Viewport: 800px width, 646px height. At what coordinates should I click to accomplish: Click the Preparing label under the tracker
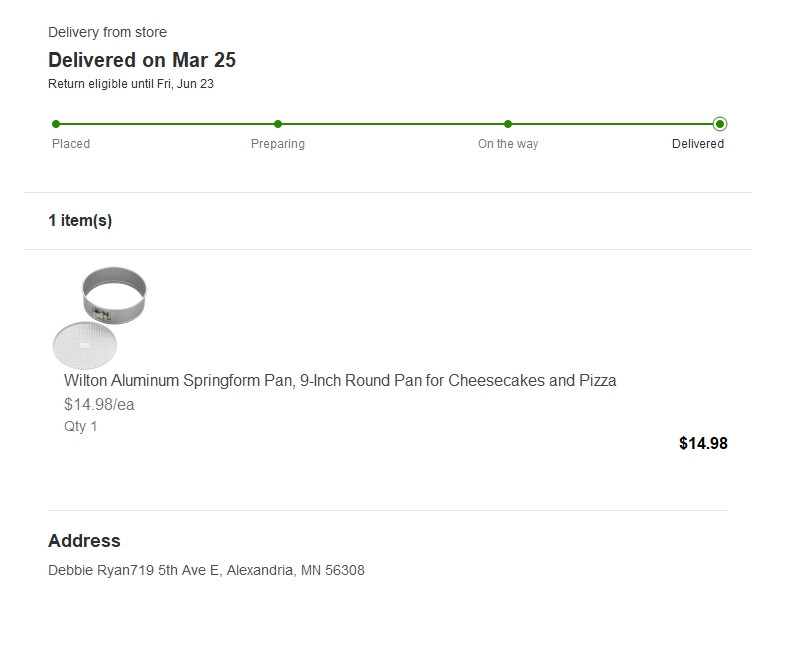click(x=278, y=144)
